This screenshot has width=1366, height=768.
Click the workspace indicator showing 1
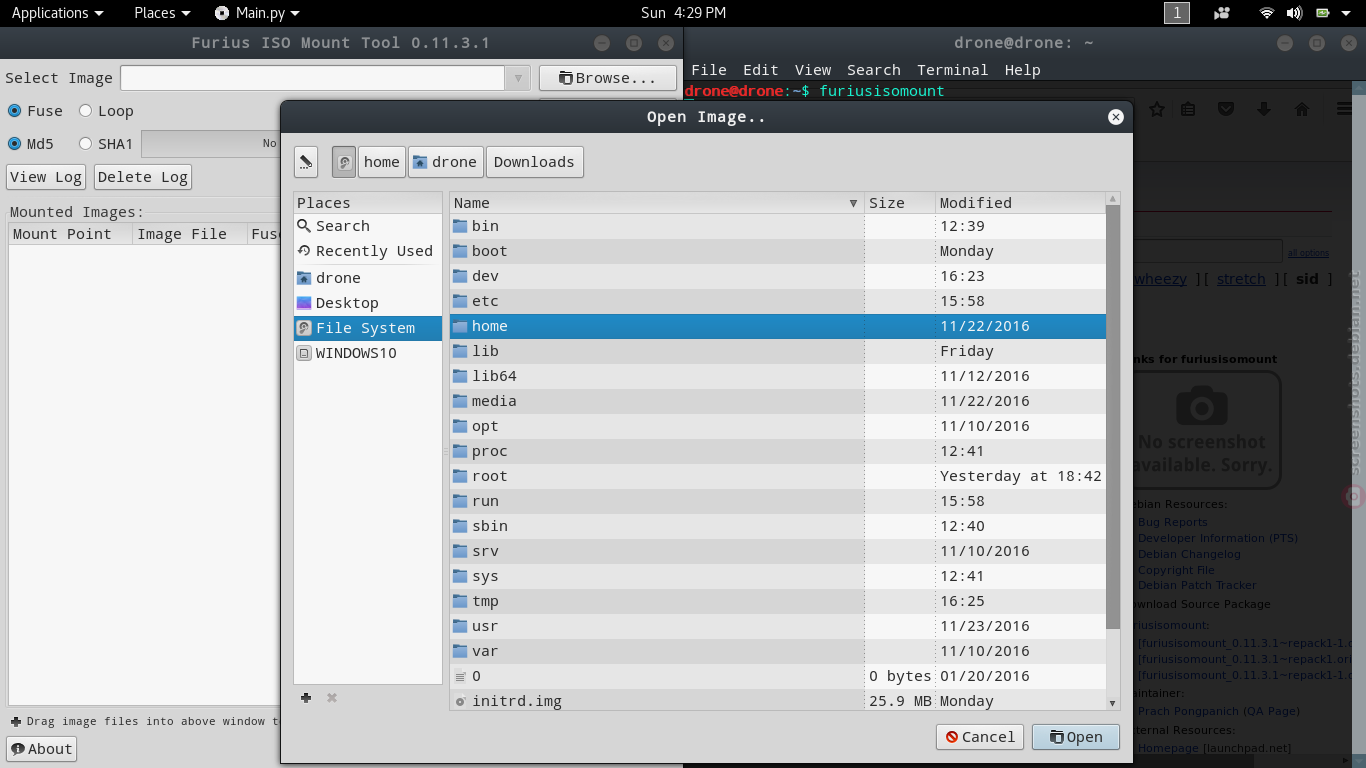[1177, 13]
